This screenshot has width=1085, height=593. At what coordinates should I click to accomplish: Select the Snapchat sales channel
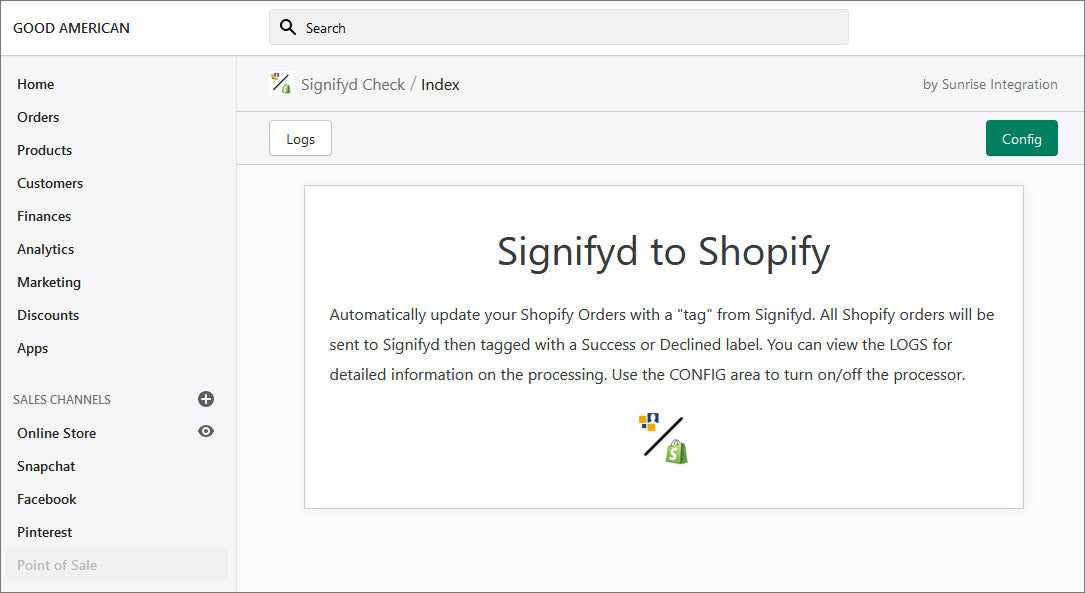coord(46,466)
